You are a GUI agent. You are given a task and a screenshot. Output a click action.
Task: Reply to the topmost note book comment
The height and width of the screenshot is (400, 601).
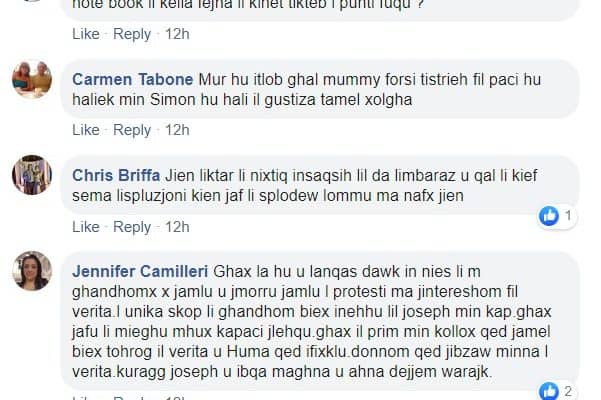click(x=132, y=34)
